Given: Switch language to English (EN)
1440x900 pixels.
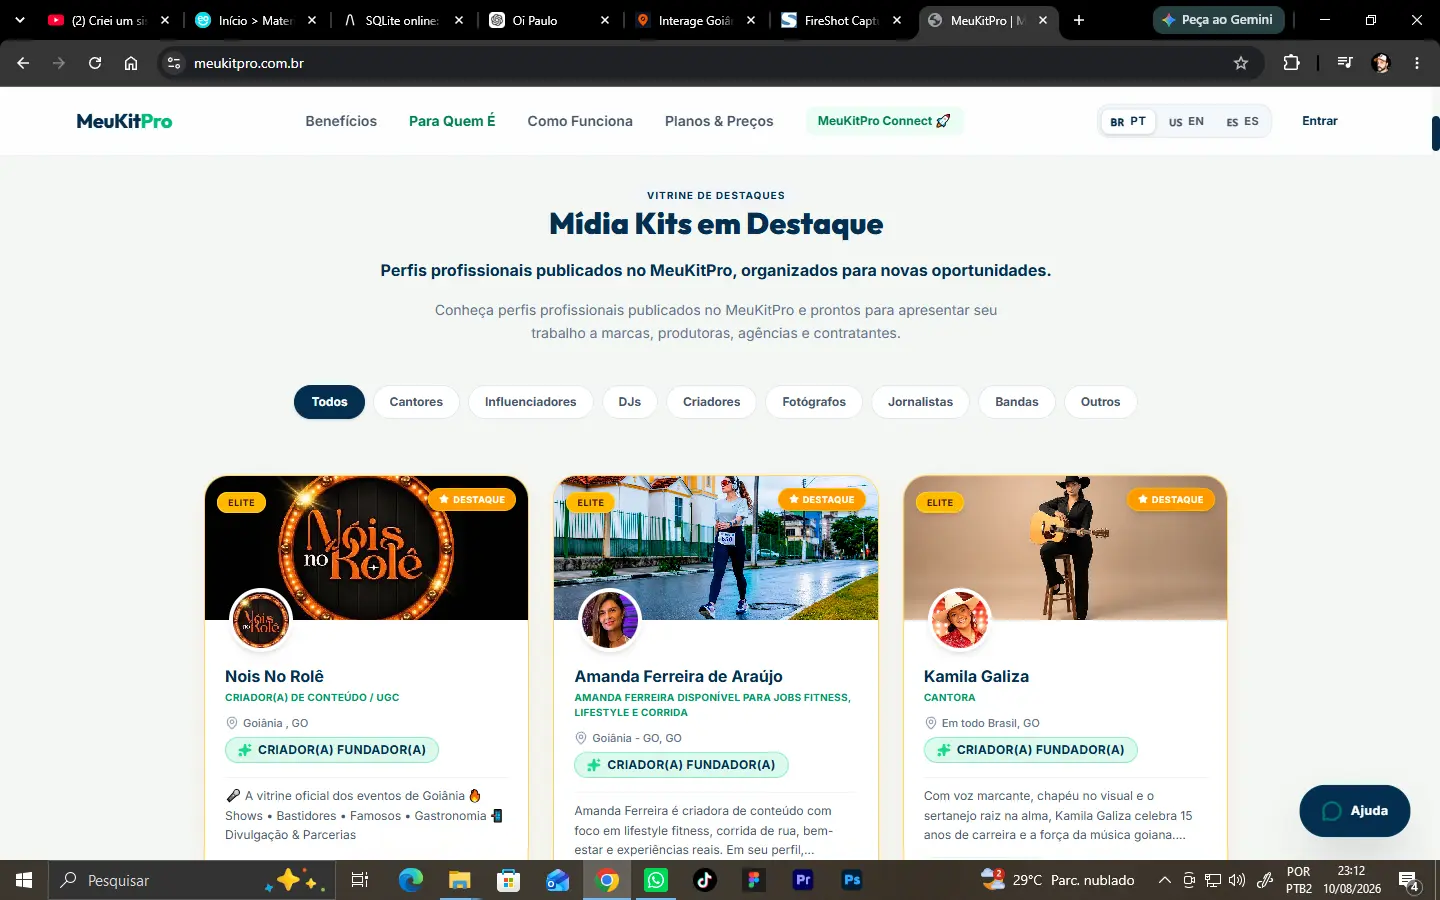Looking at the screenshot, I should point(1186,121).
